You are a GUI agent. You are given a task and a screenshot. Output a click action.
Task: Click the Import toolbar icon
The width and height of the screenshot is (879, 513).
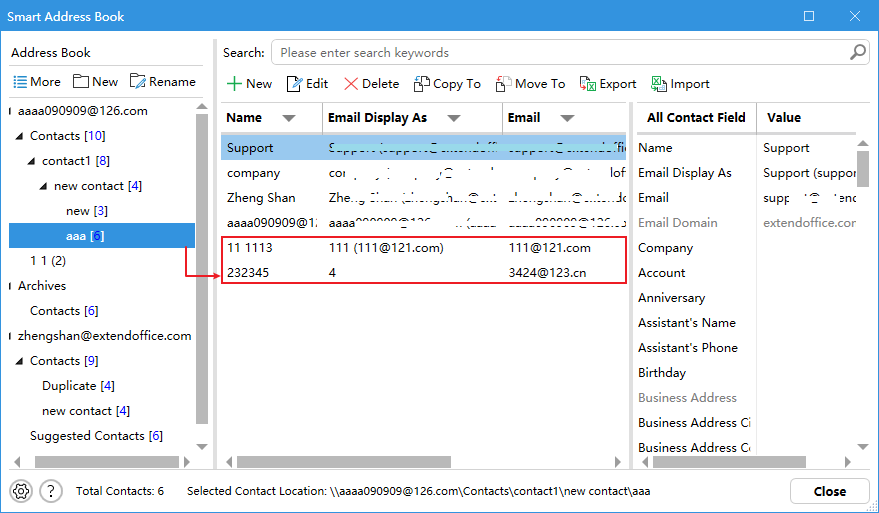pos(659,84)
